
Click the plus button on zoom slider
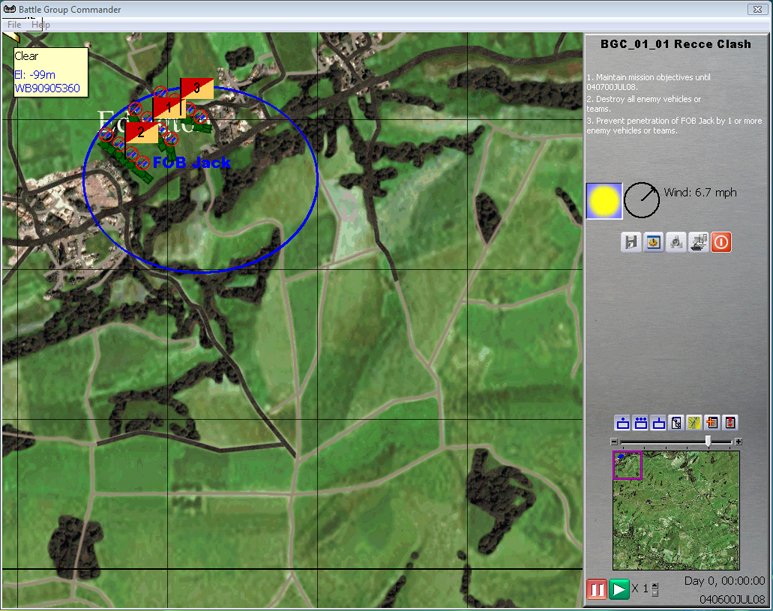[738, 441]
